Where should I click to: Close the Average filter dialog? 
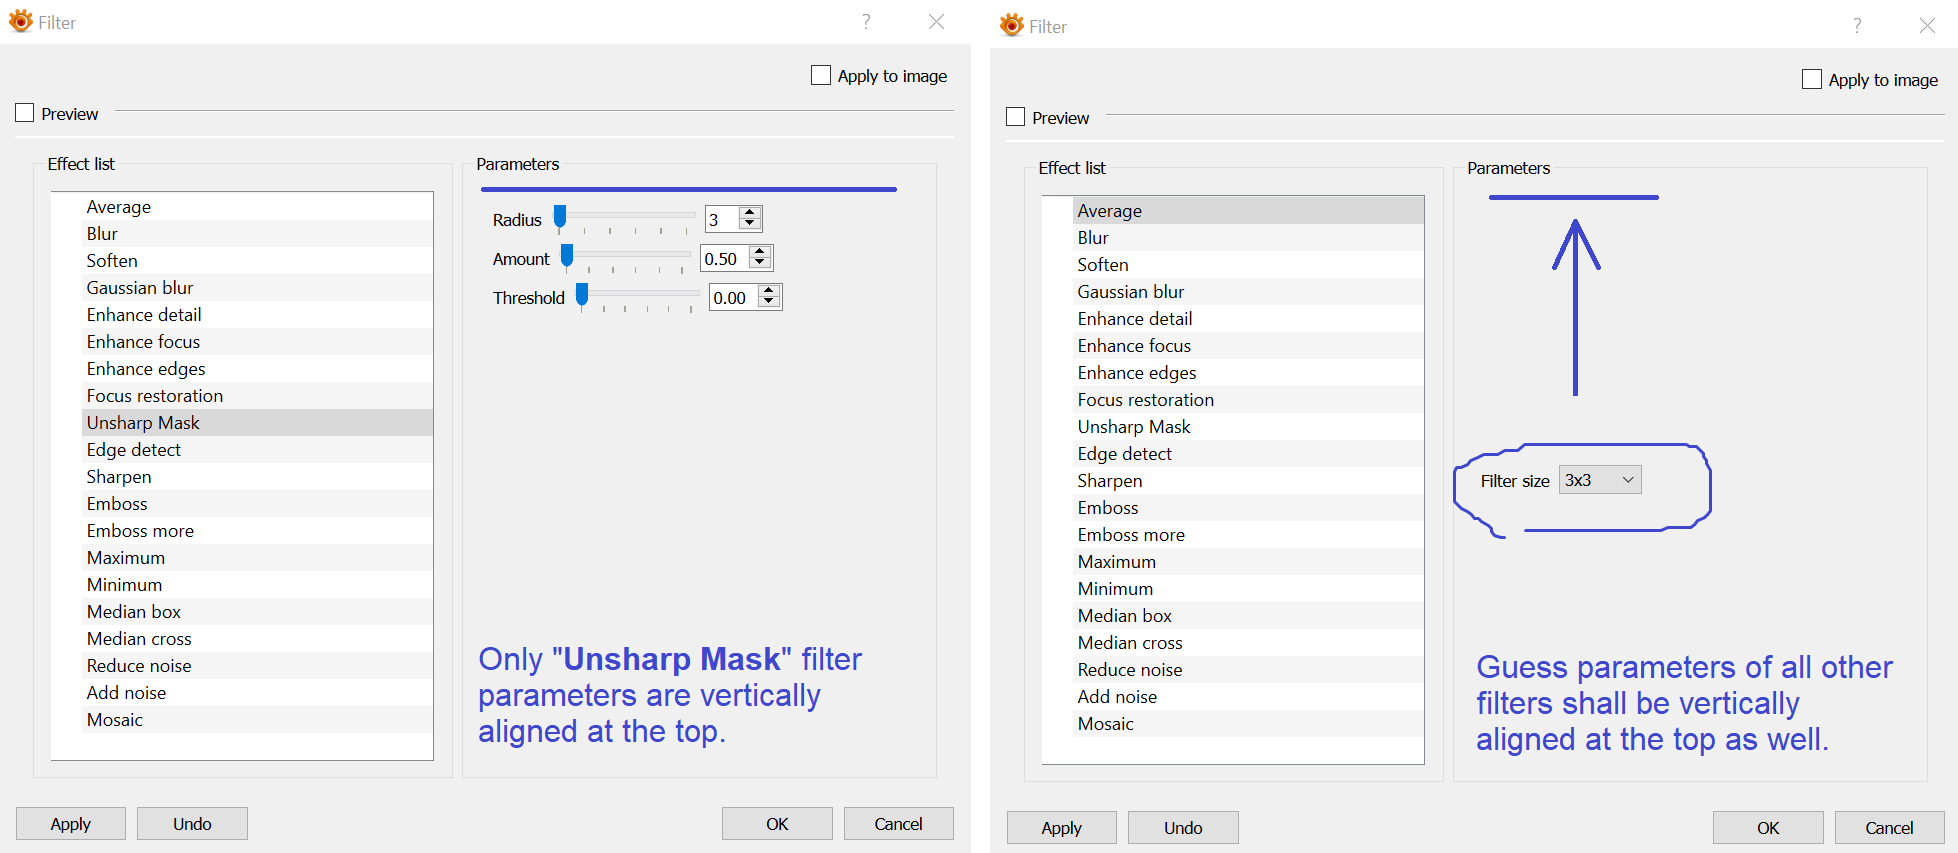point(1927,26)
